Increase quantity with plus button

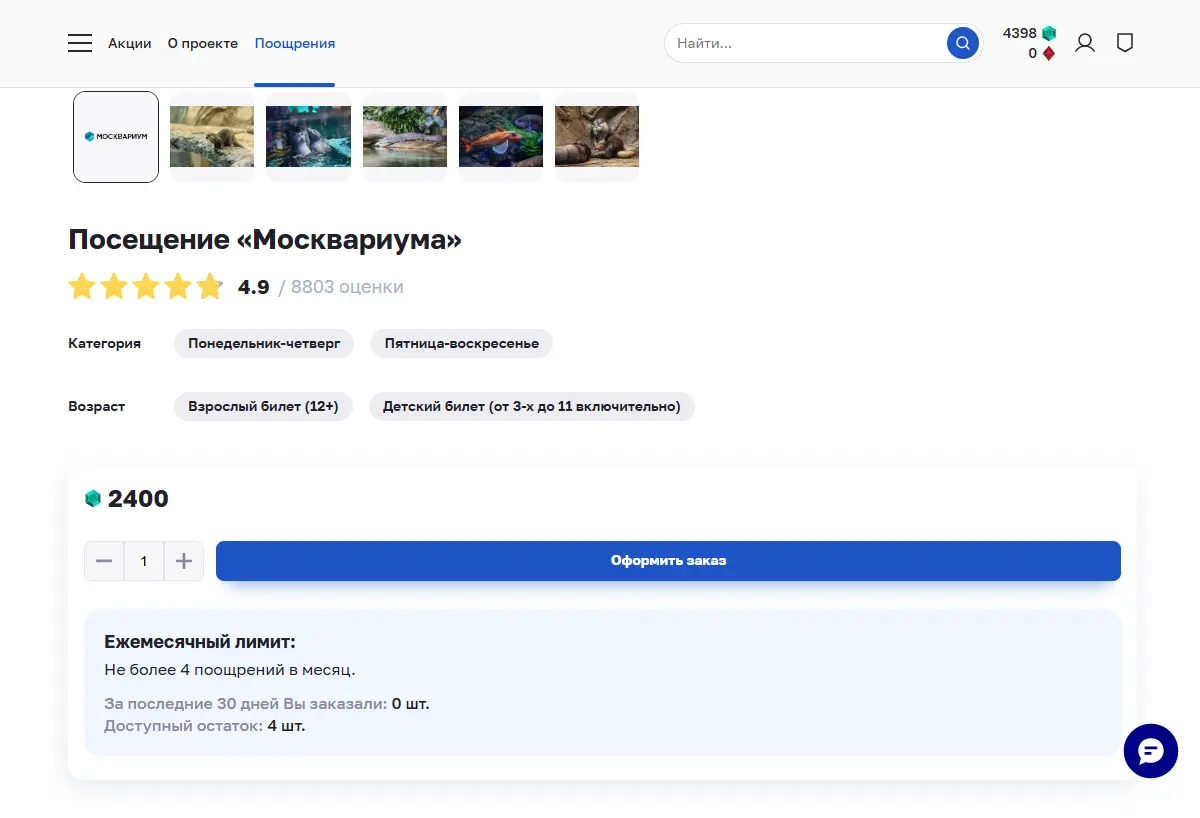[184, 561]
